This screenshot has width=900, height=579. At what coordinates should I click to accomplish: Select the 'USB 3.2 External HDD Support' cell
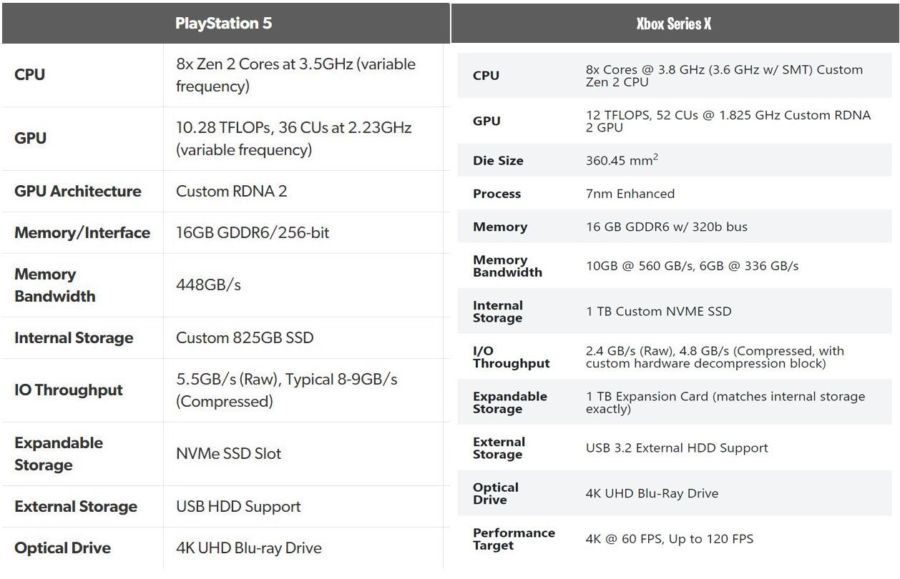677,448
